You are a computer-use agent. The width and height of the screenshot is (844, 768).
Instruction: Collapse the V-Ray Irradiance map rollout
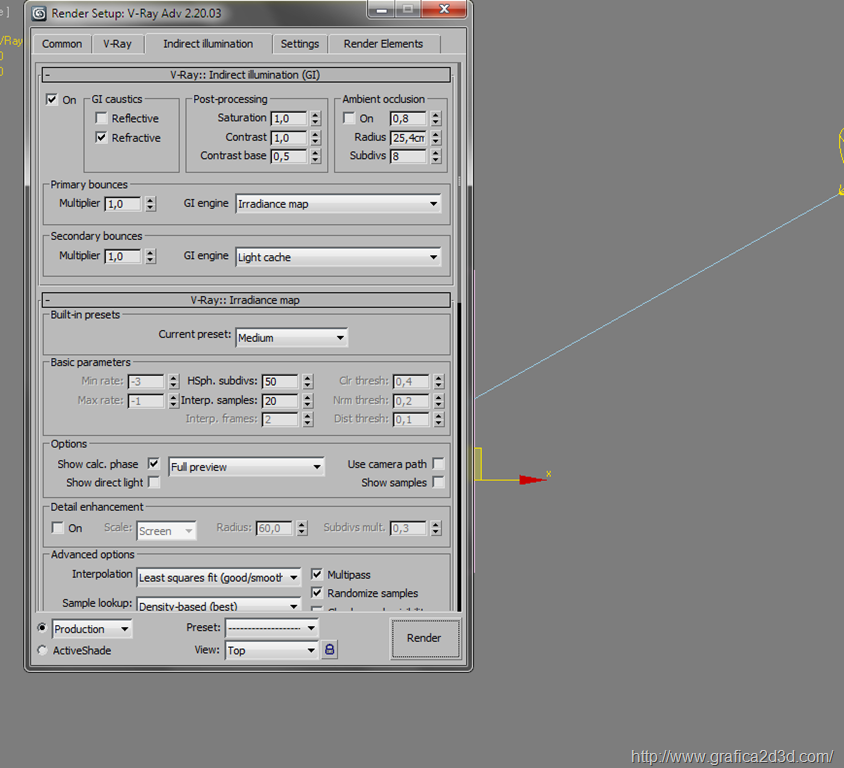[x=246, y=300]
